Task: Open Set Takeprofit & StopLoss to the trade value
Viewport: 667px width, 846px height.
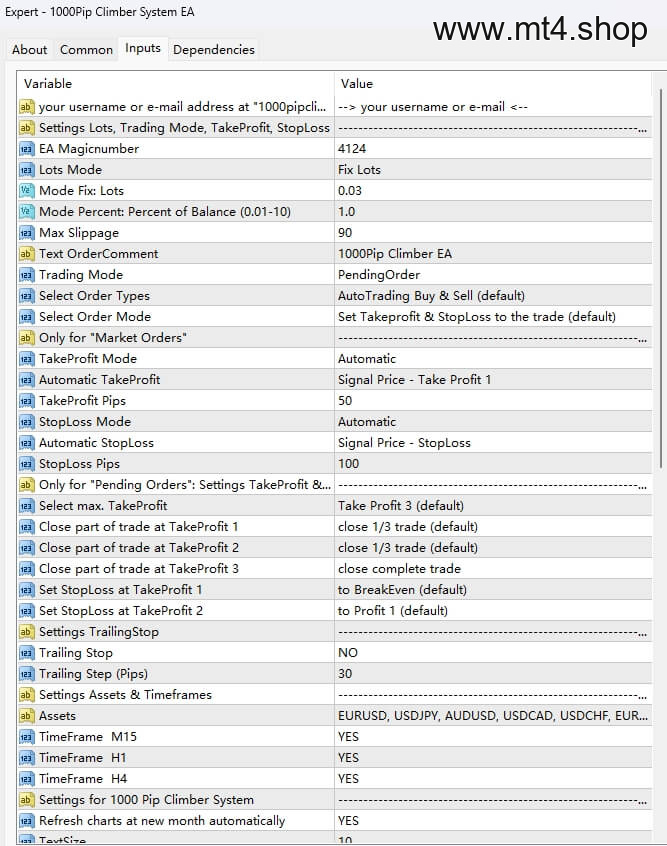Action: (x=493, y=317)
